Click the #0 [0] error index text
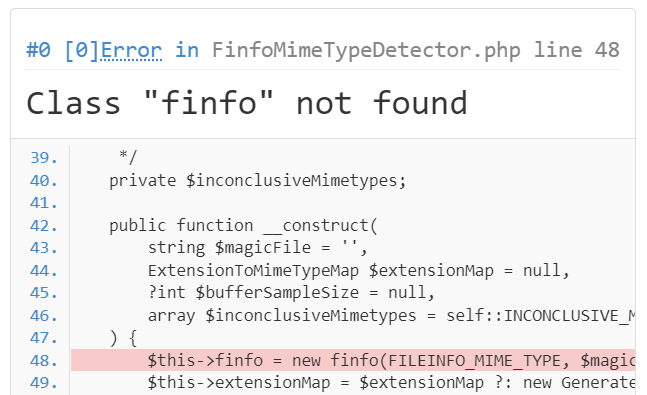 [63, 50]
